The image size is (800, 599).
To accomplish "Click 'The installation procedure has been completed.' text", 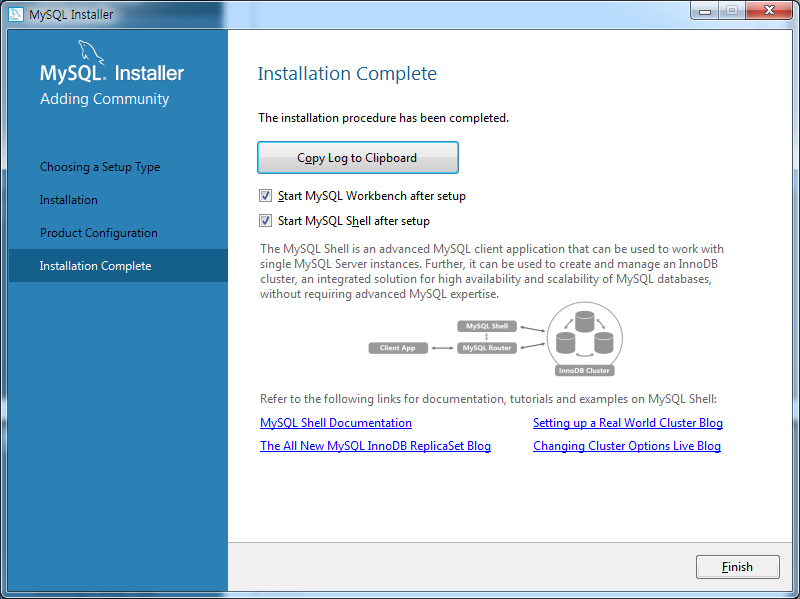I will coord(383,118).
